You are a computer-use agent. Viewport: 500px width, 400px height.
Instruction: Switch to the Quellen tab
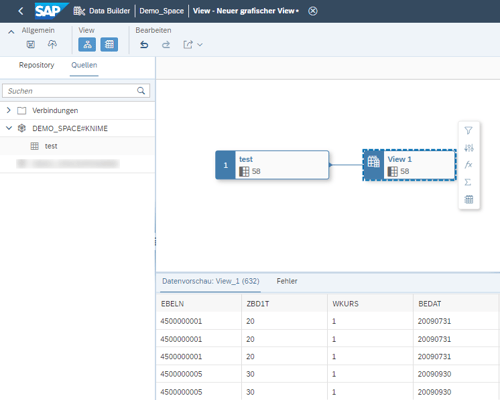(84, 65)
